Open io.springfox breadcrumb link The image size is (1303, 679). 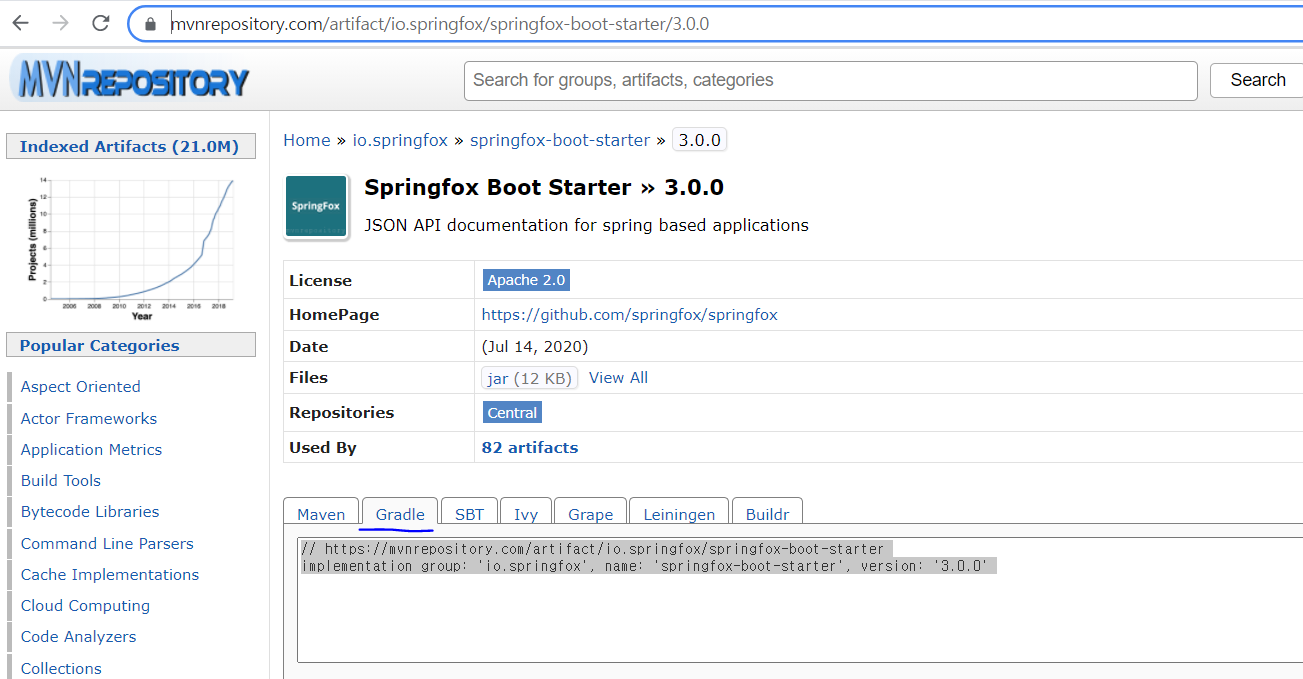coord(400,140)
